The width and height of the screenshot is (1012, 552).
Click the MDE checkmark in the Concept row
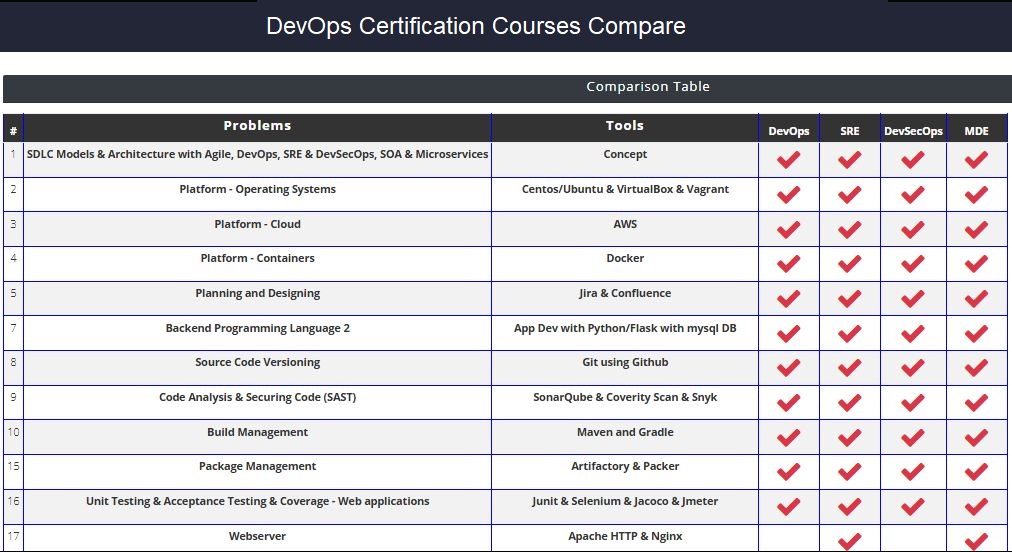(976, 160)
